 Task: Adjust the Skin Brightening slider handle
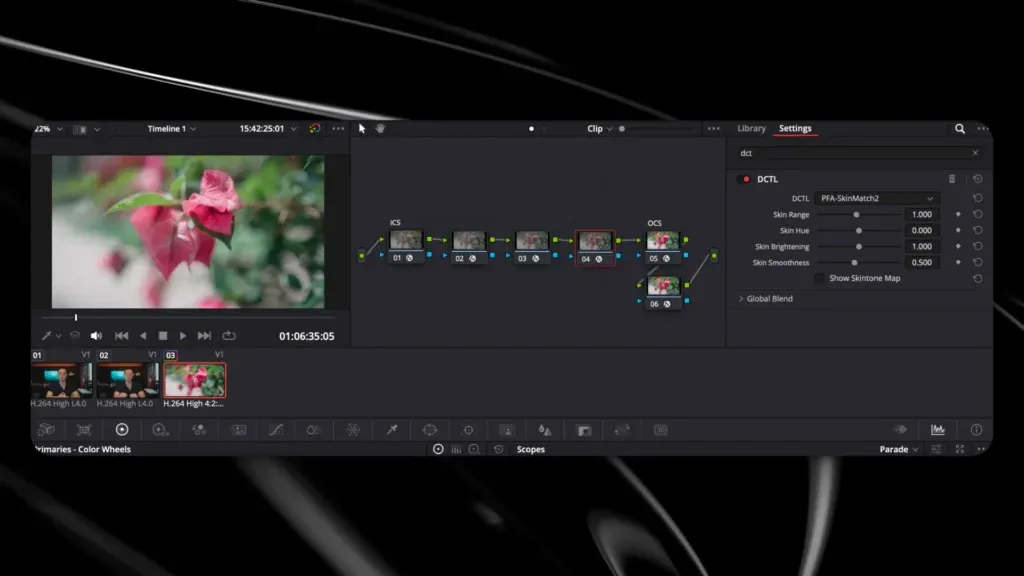(x=859, y=246)
